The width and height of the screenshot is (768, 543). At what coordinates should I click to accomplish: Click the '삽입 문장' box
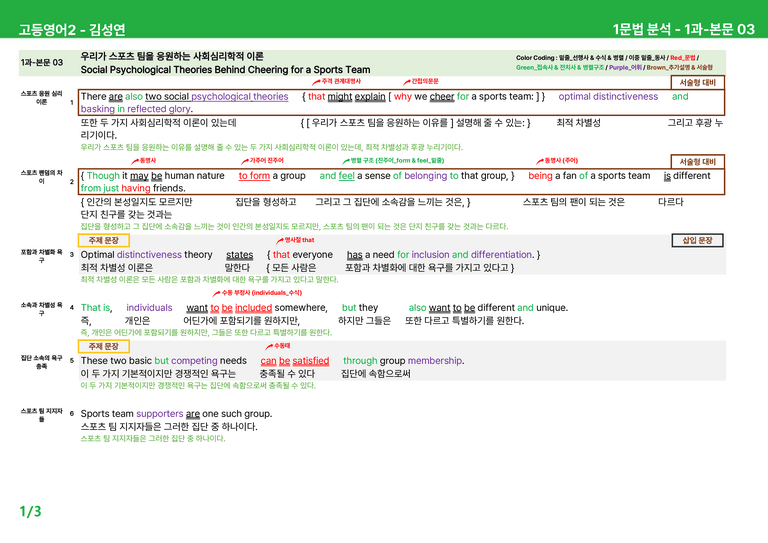pos(697,240)
